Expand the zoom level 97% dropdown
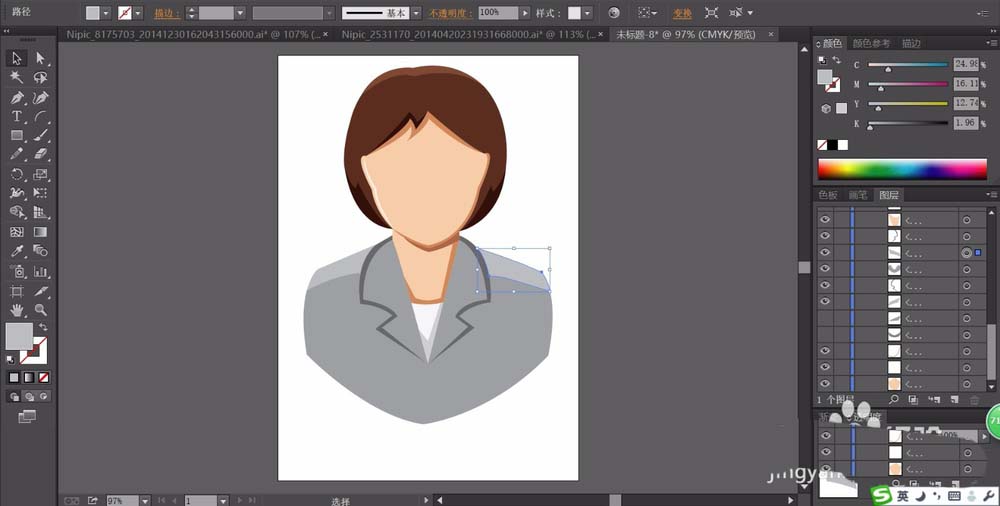1000x506 pixels. point(144,499)
